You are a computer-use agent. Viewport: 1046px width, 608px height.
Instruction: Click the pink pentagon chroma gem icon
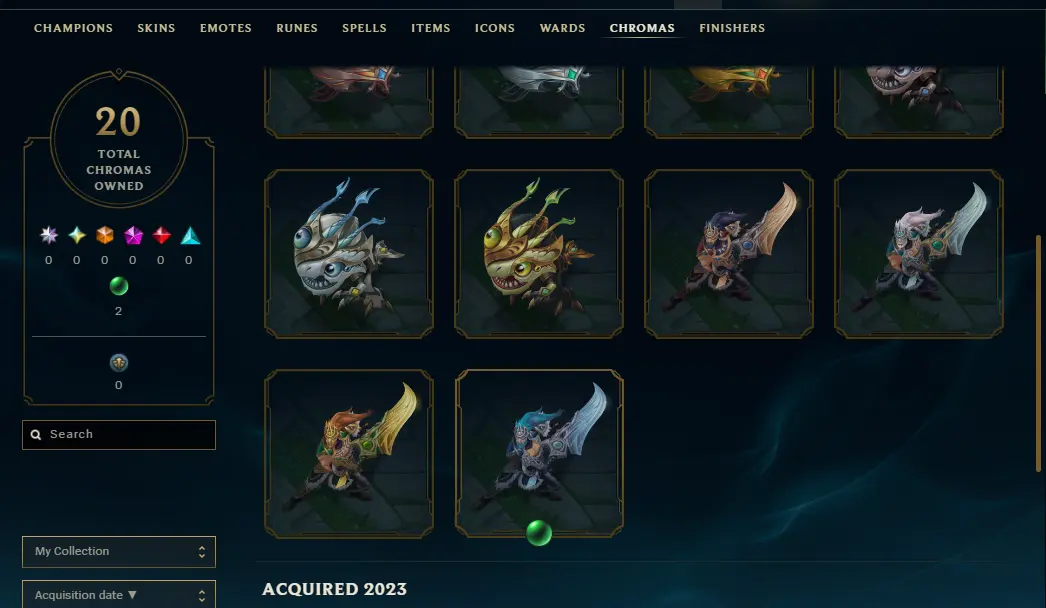click(133, 235)
